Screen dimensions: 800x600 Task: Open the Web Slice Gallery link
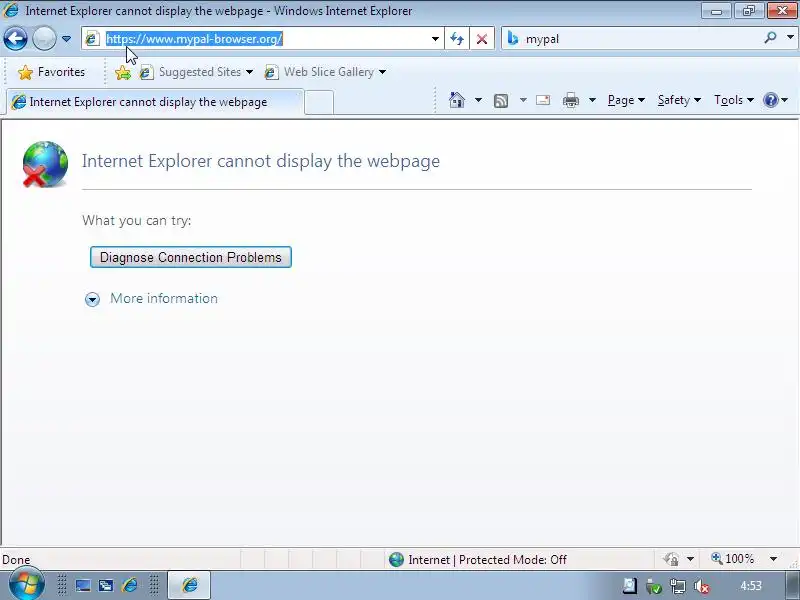point(325,72)
